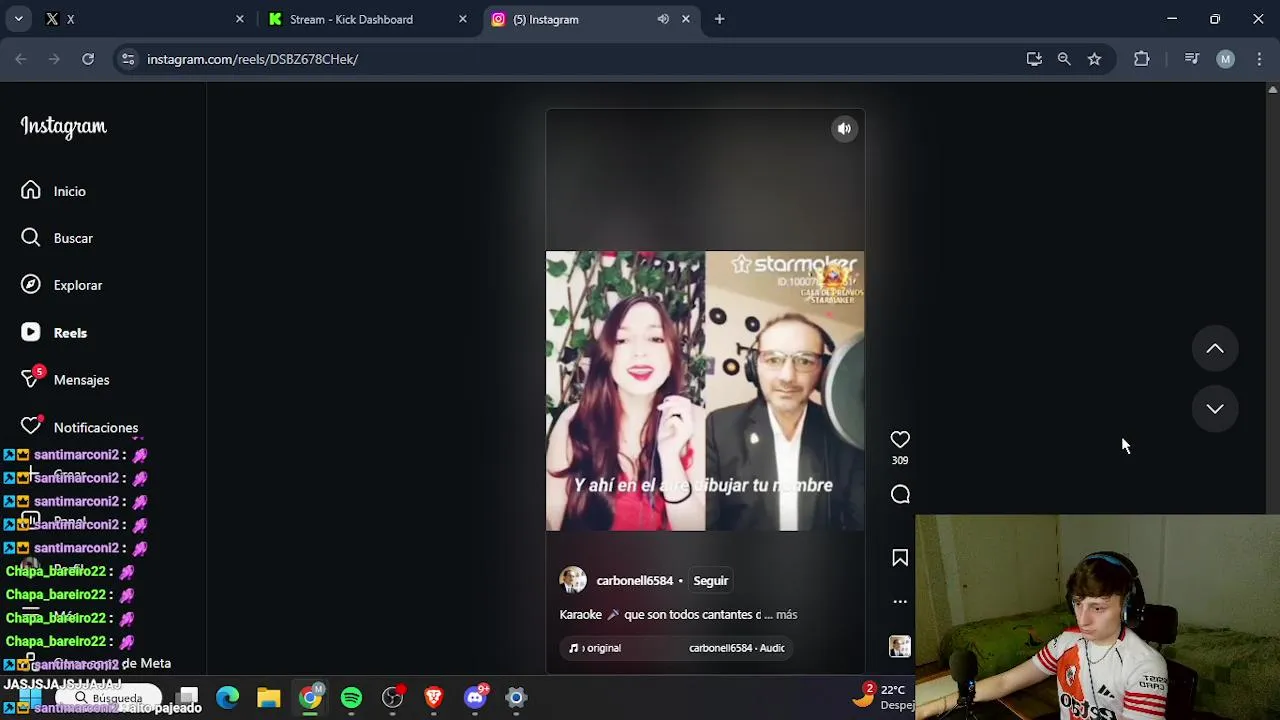The height and width of the screenshot is (720, 1280).
Task: Expand the caption with más
Action: tap(786, 615)
